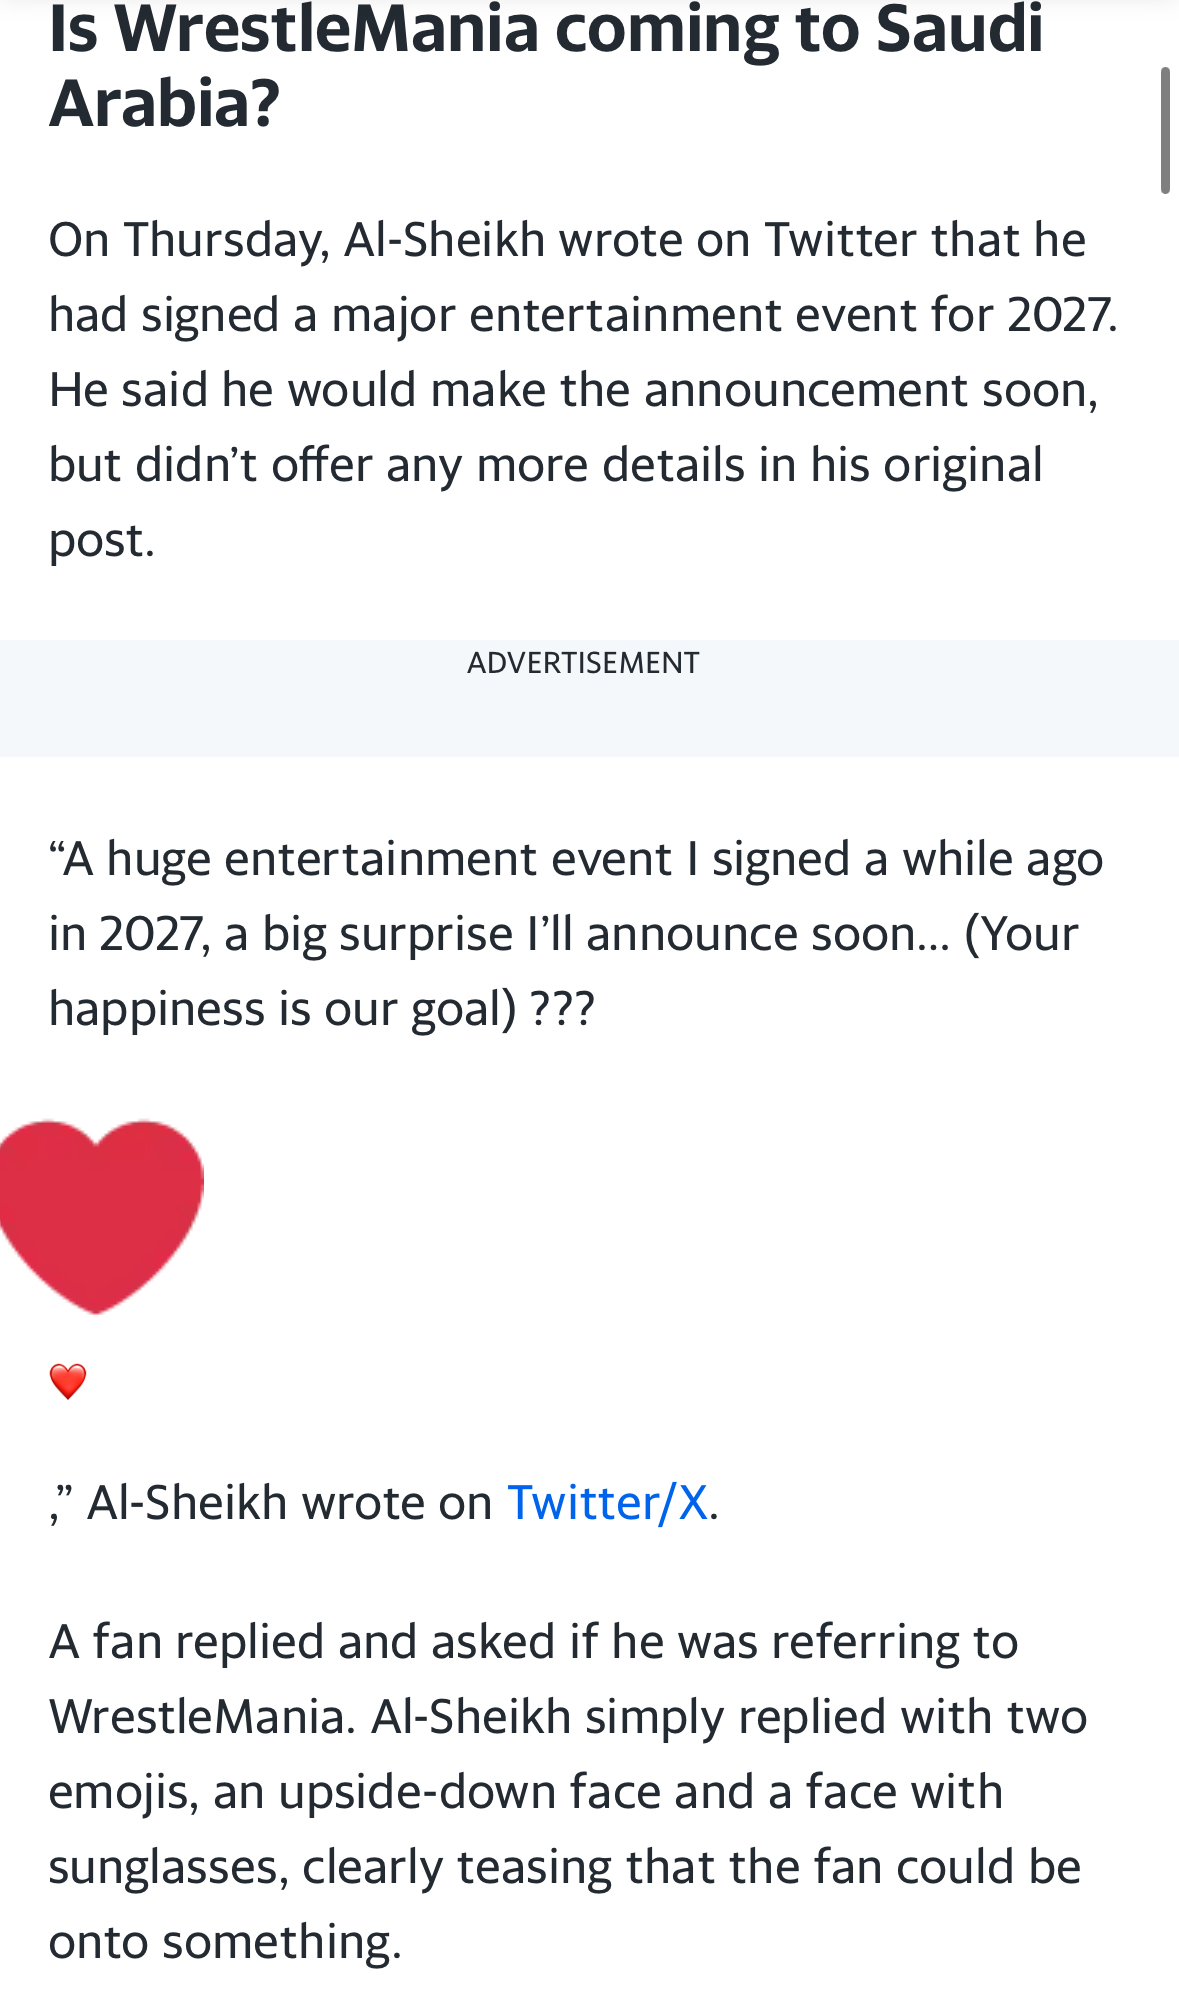
Task: Click the quote starting "A huge entertainment event"
Action: [x=576, y=934]
